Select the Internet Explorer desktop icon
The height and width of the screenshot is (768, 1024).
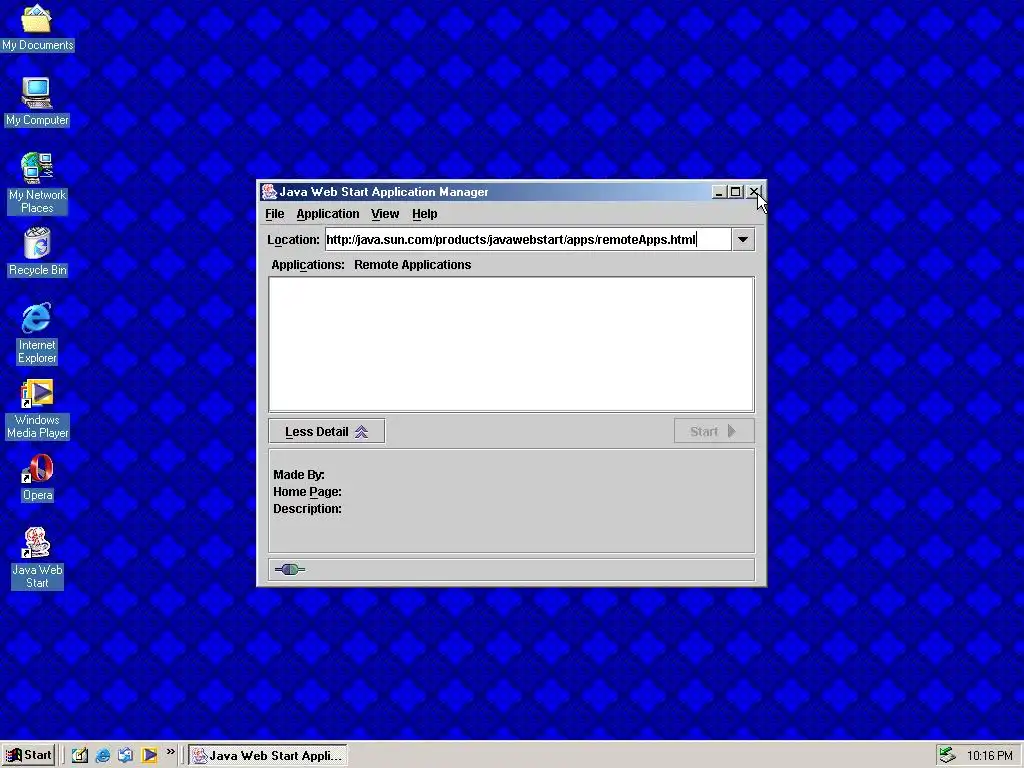click(37, 333)
